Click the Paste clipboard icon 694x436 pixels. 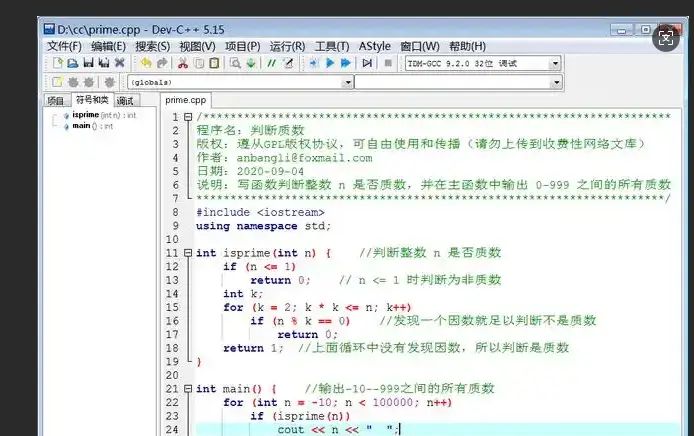214,63
